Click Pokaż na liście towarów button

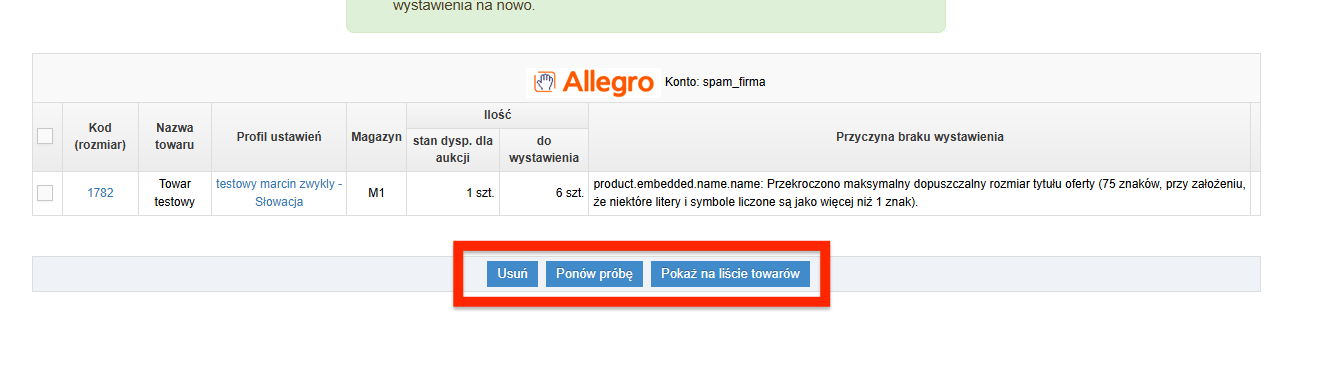click(x=730, y=274)
